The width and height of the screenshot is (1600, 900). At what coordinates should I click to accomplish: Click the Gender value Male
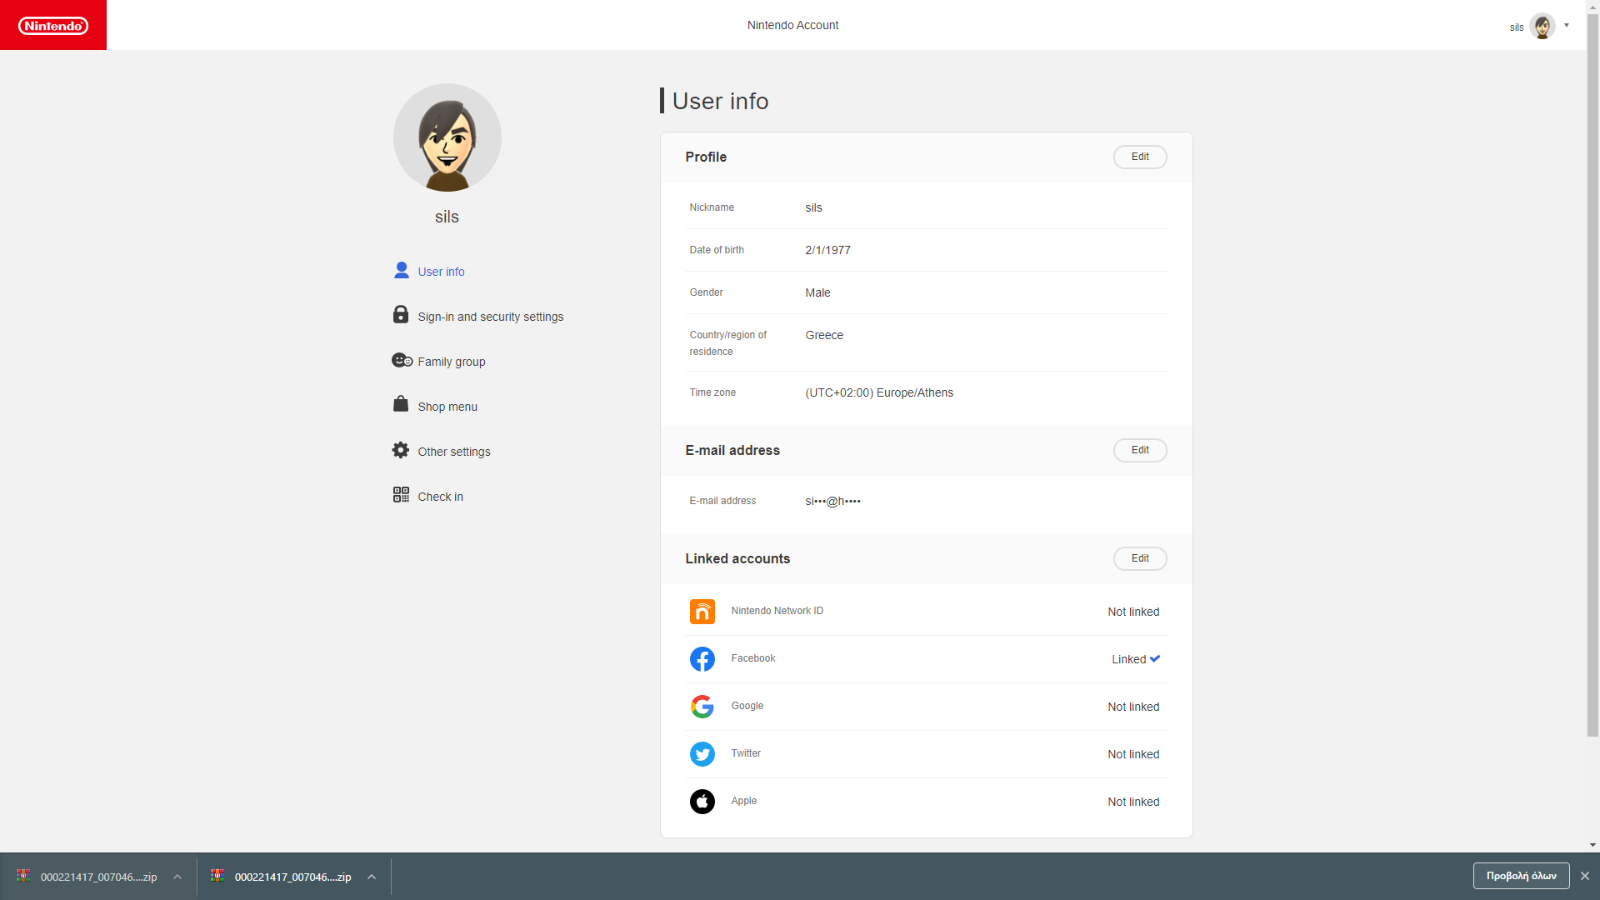(x=818, y=293)
